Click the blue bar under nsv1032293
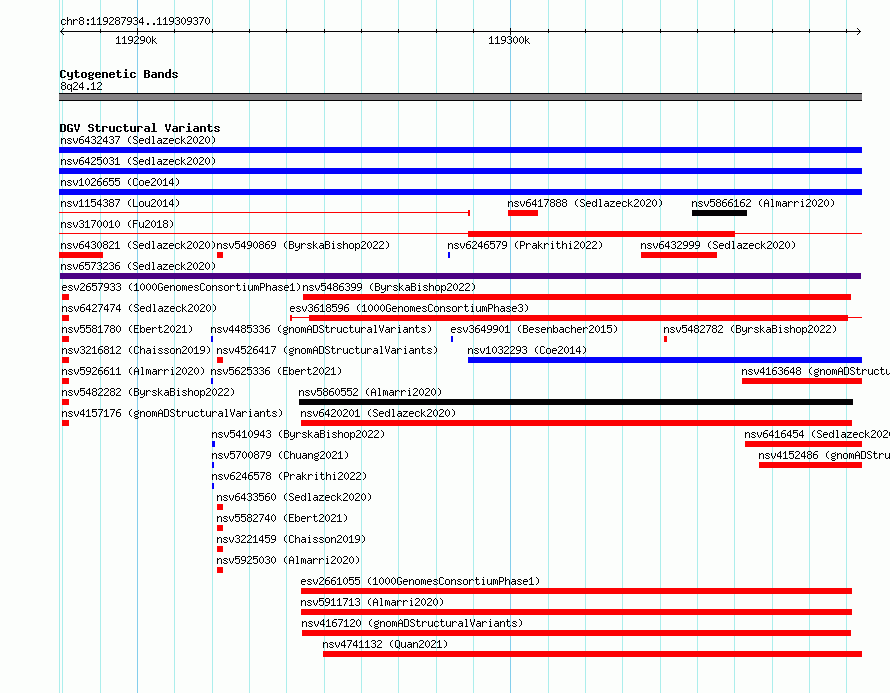Screen dimensions: 890x693 coord(665,360)
